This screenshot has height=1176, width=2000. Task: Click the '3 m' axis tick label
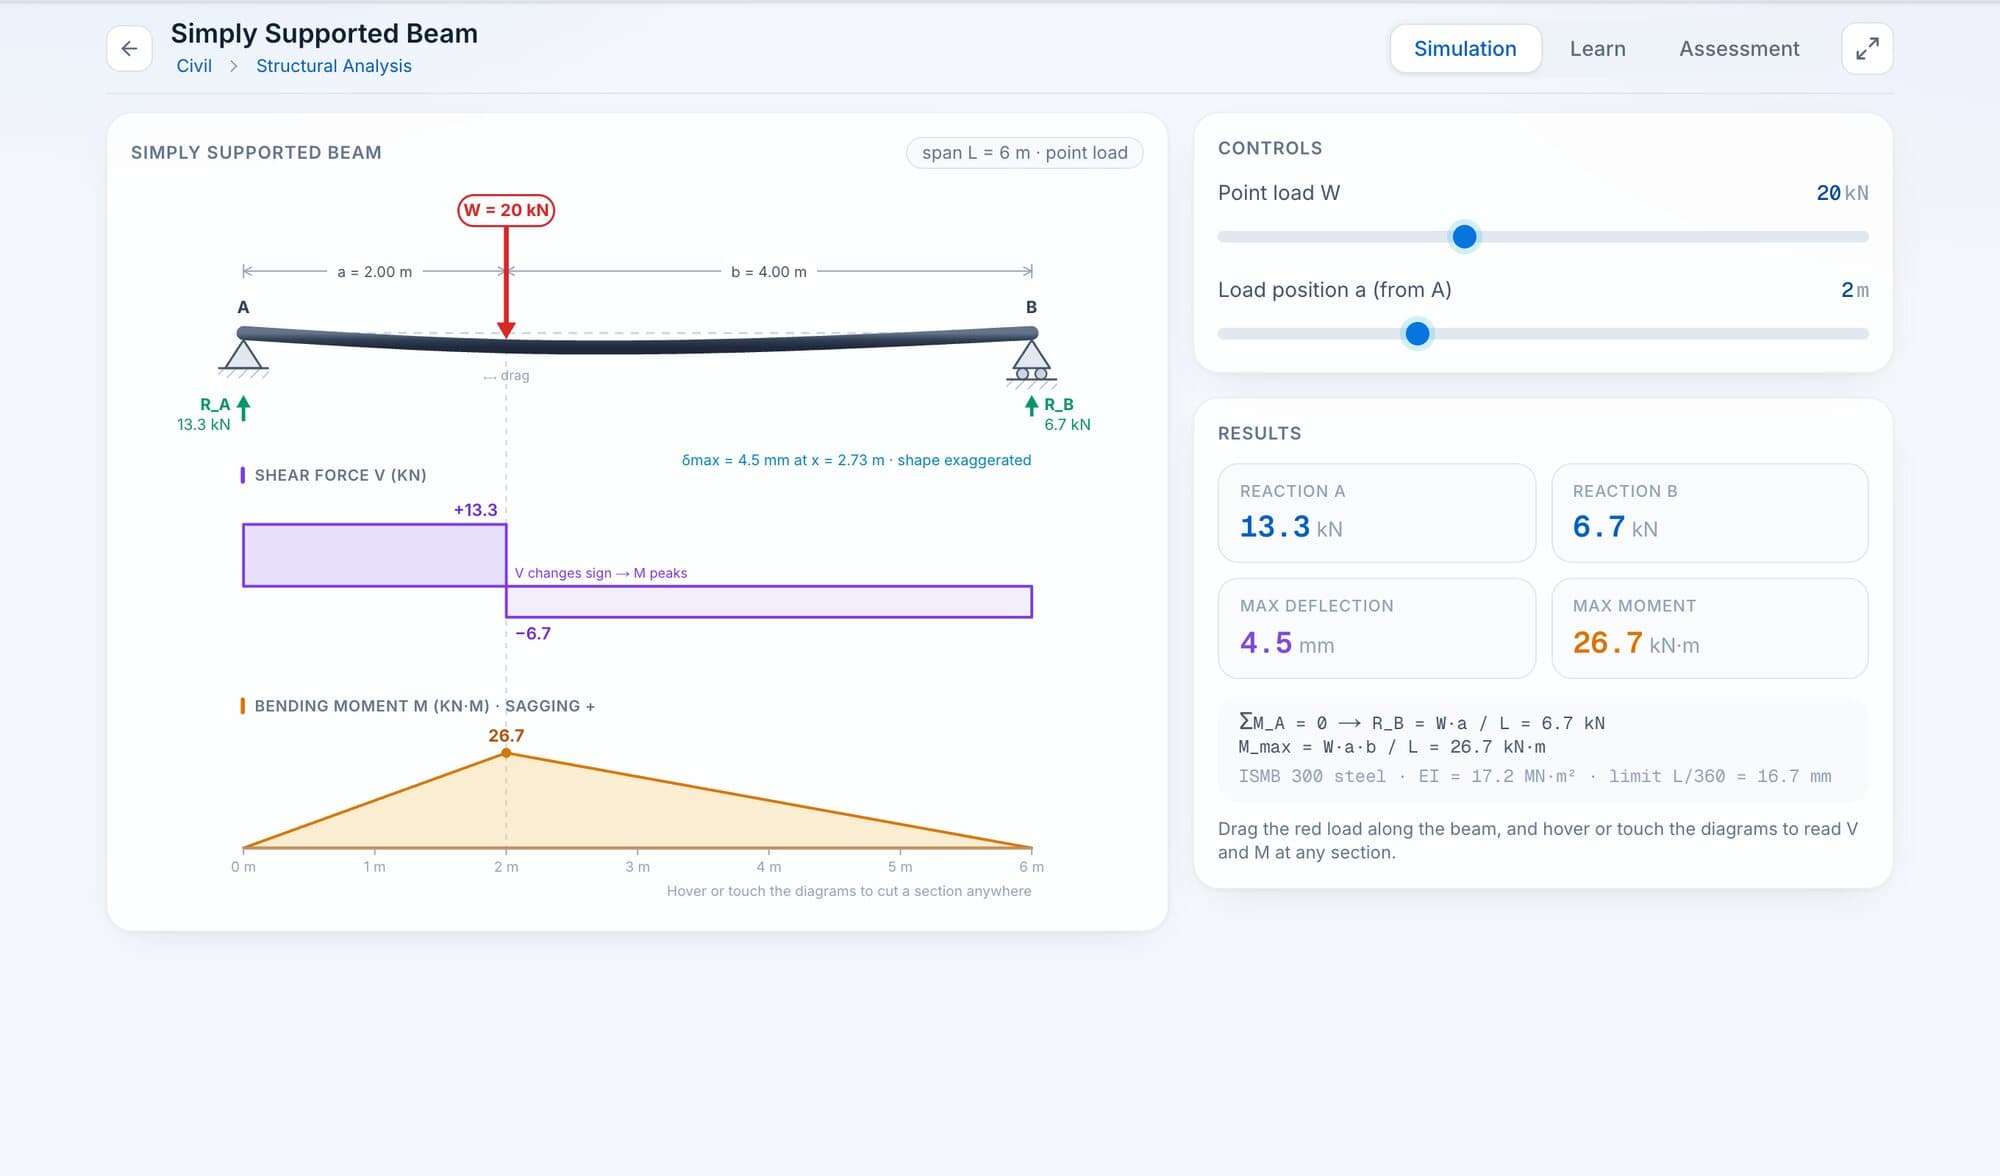(x=637, y=867)
